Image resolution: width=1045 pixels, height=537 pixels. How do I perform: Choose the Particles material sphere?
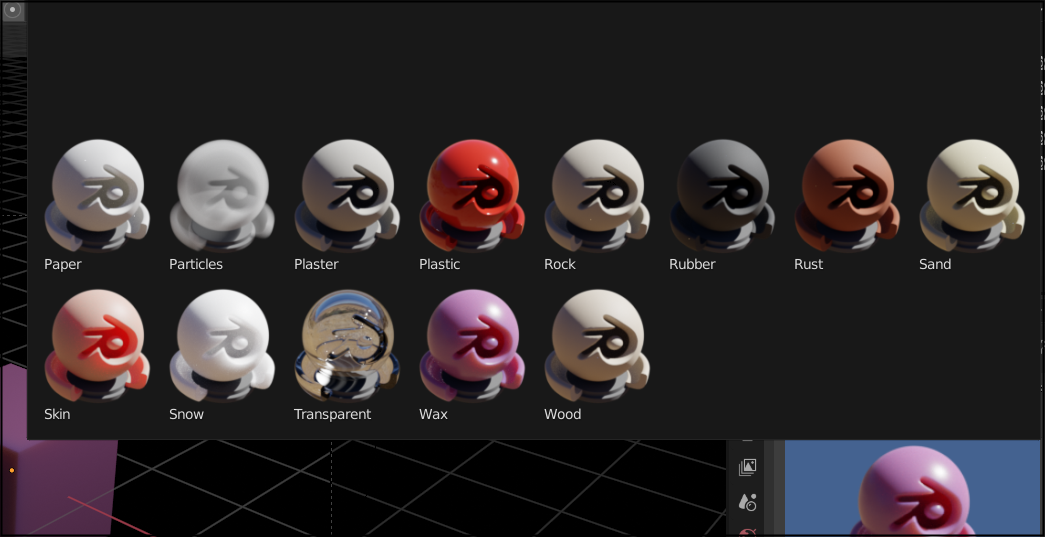(x=222, y=196)
